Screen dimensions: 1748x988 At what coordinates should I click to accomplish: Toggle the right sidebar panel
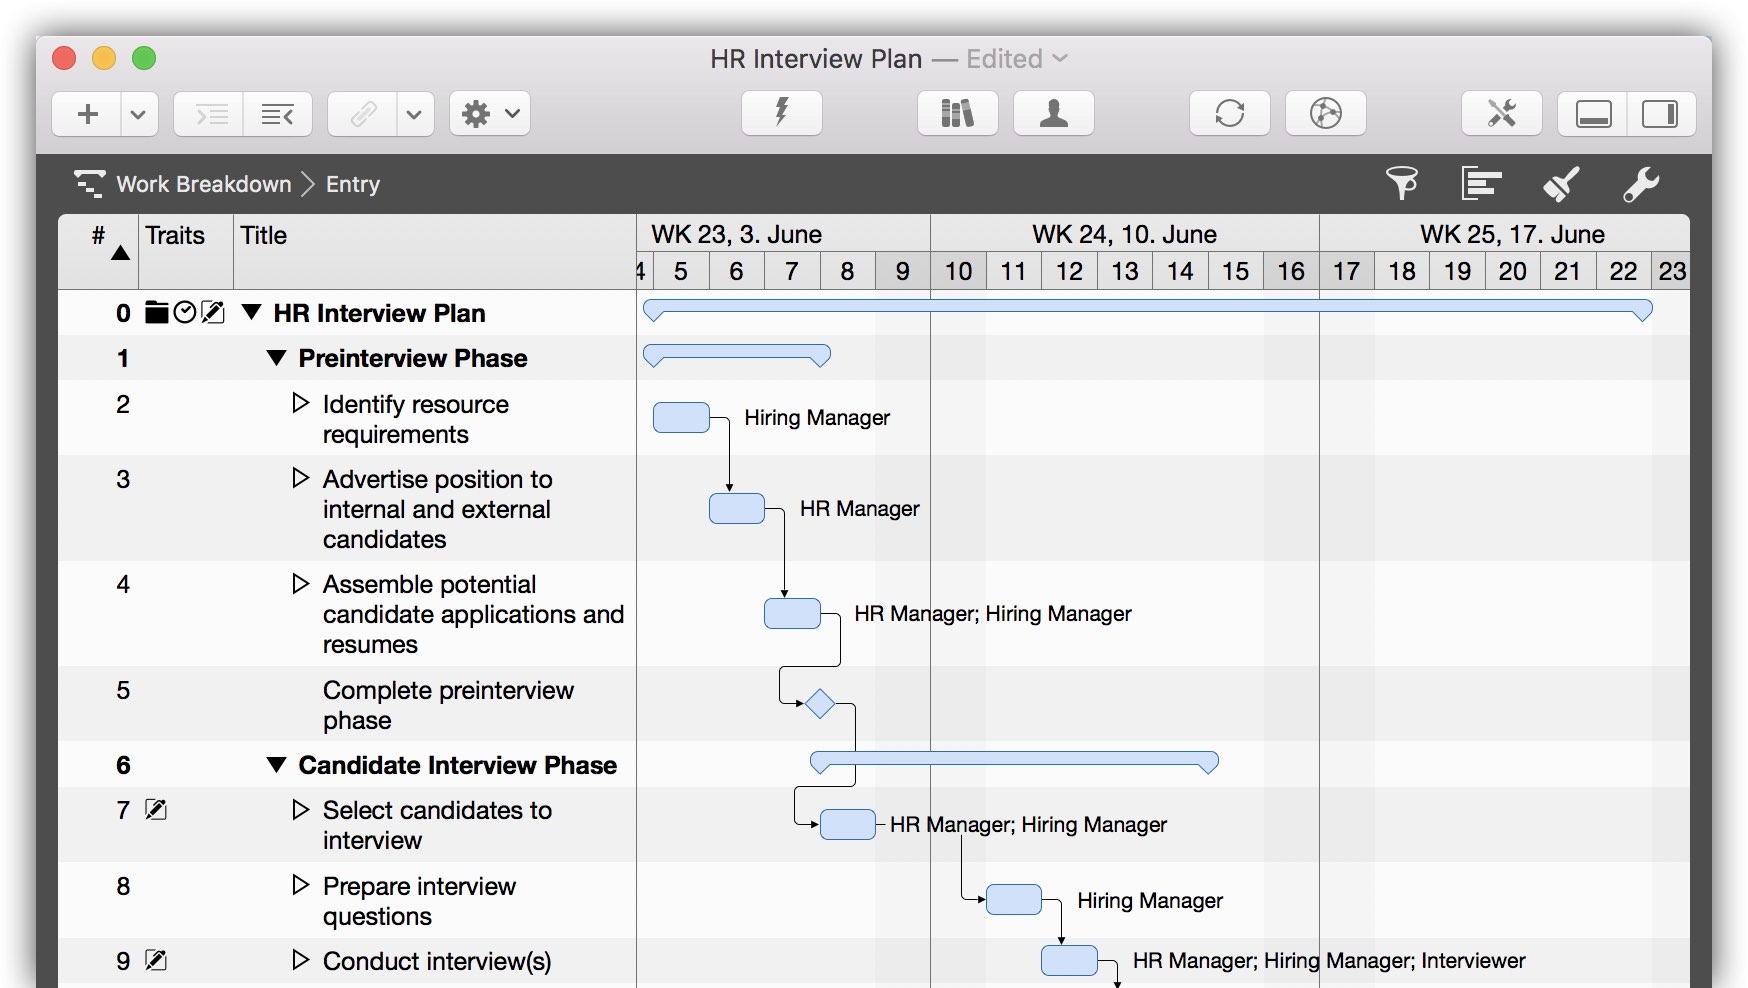[1660, 114]
